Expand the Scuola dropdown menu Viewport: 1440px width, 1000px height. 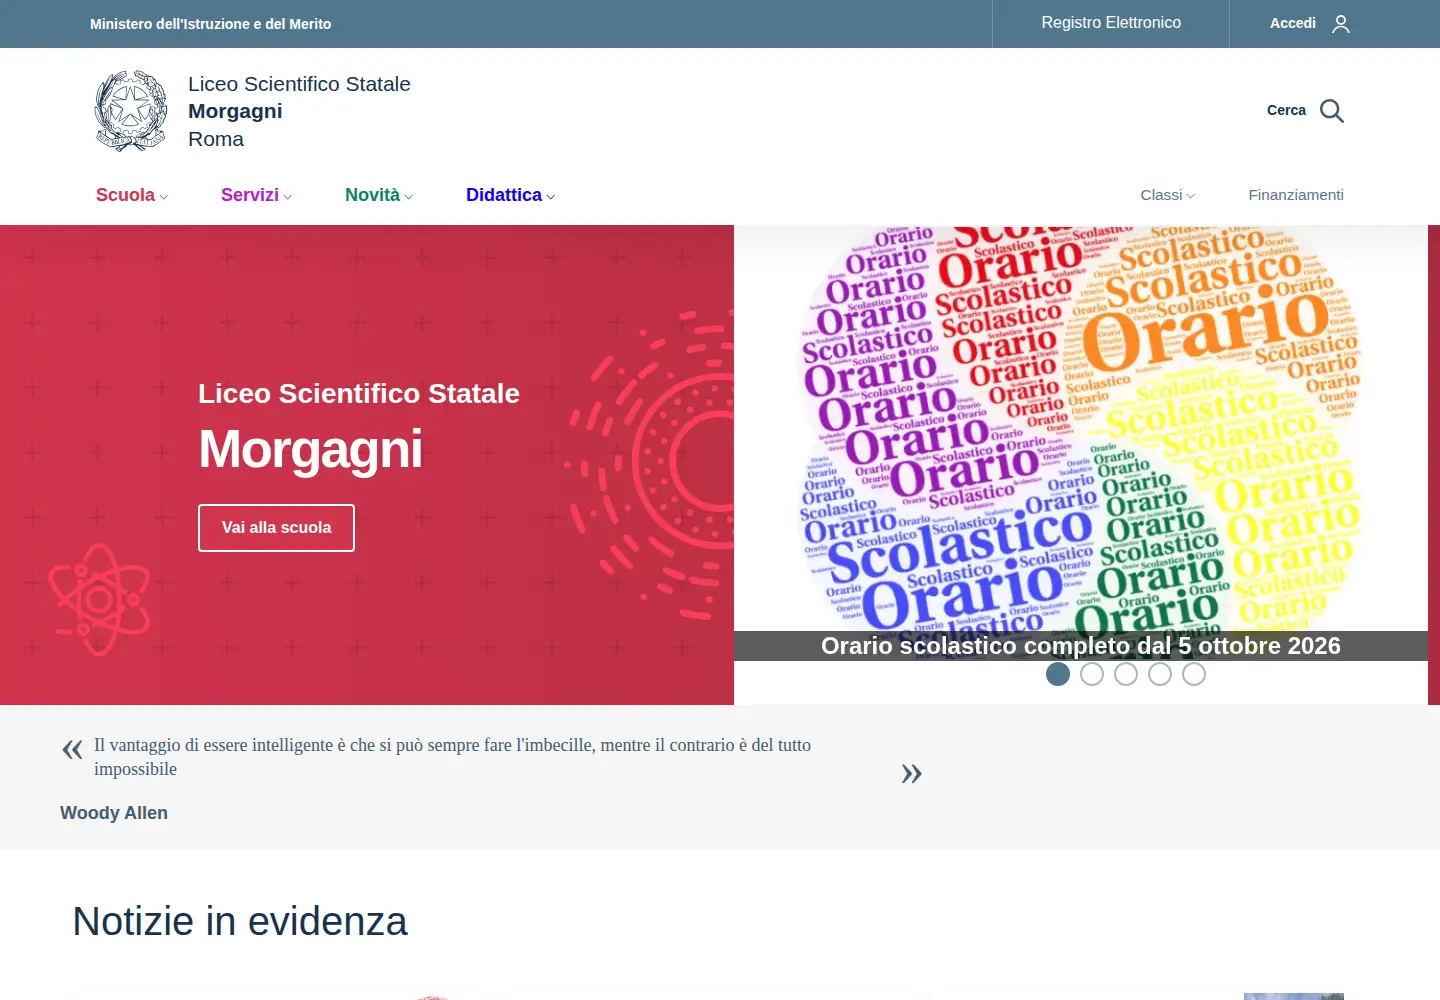coord(132,195)
